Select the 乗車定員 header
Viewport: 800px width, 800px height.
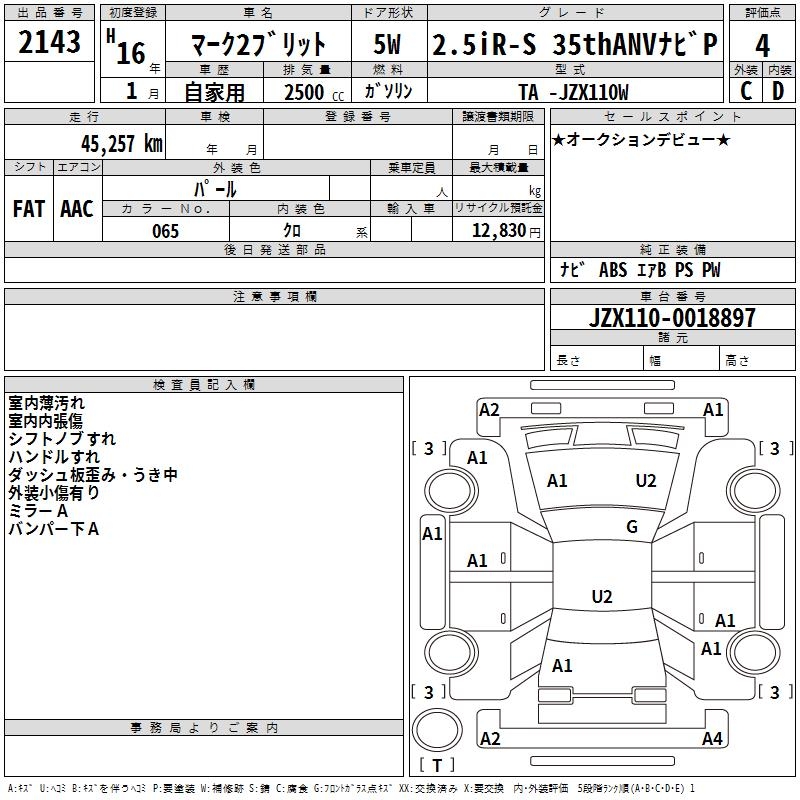point(411,167)
